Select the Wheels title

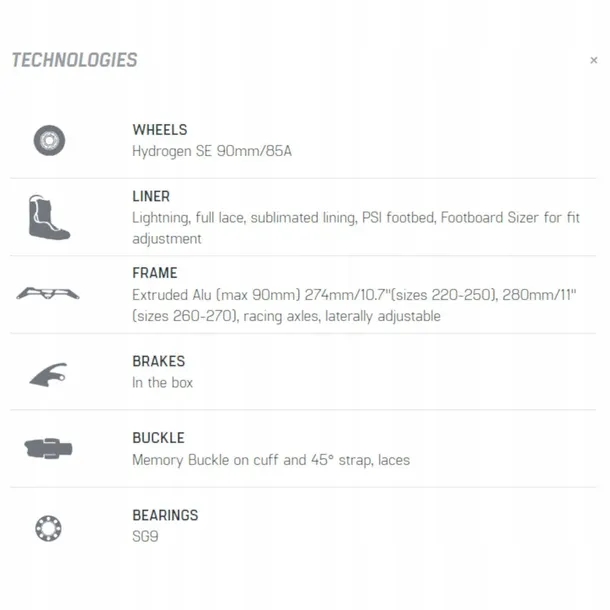[x=159, y=130]
